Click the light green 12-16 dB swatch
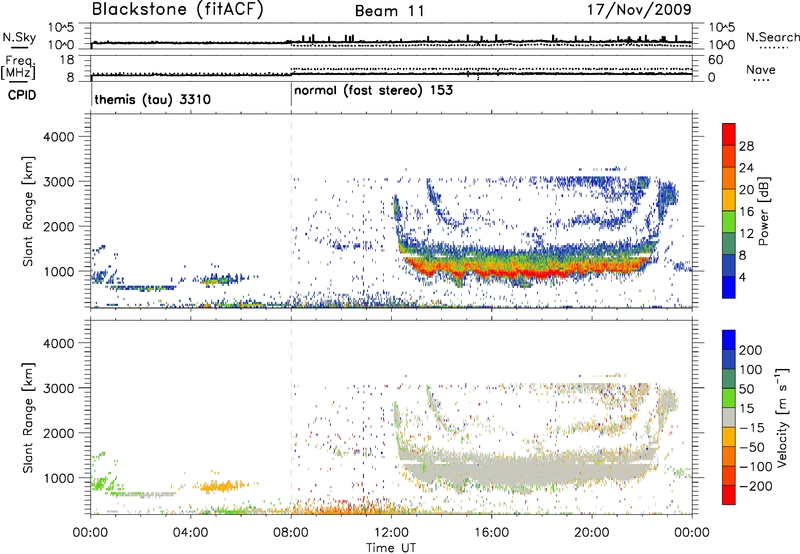Screen dimensions: 800x554 point(729,221)
